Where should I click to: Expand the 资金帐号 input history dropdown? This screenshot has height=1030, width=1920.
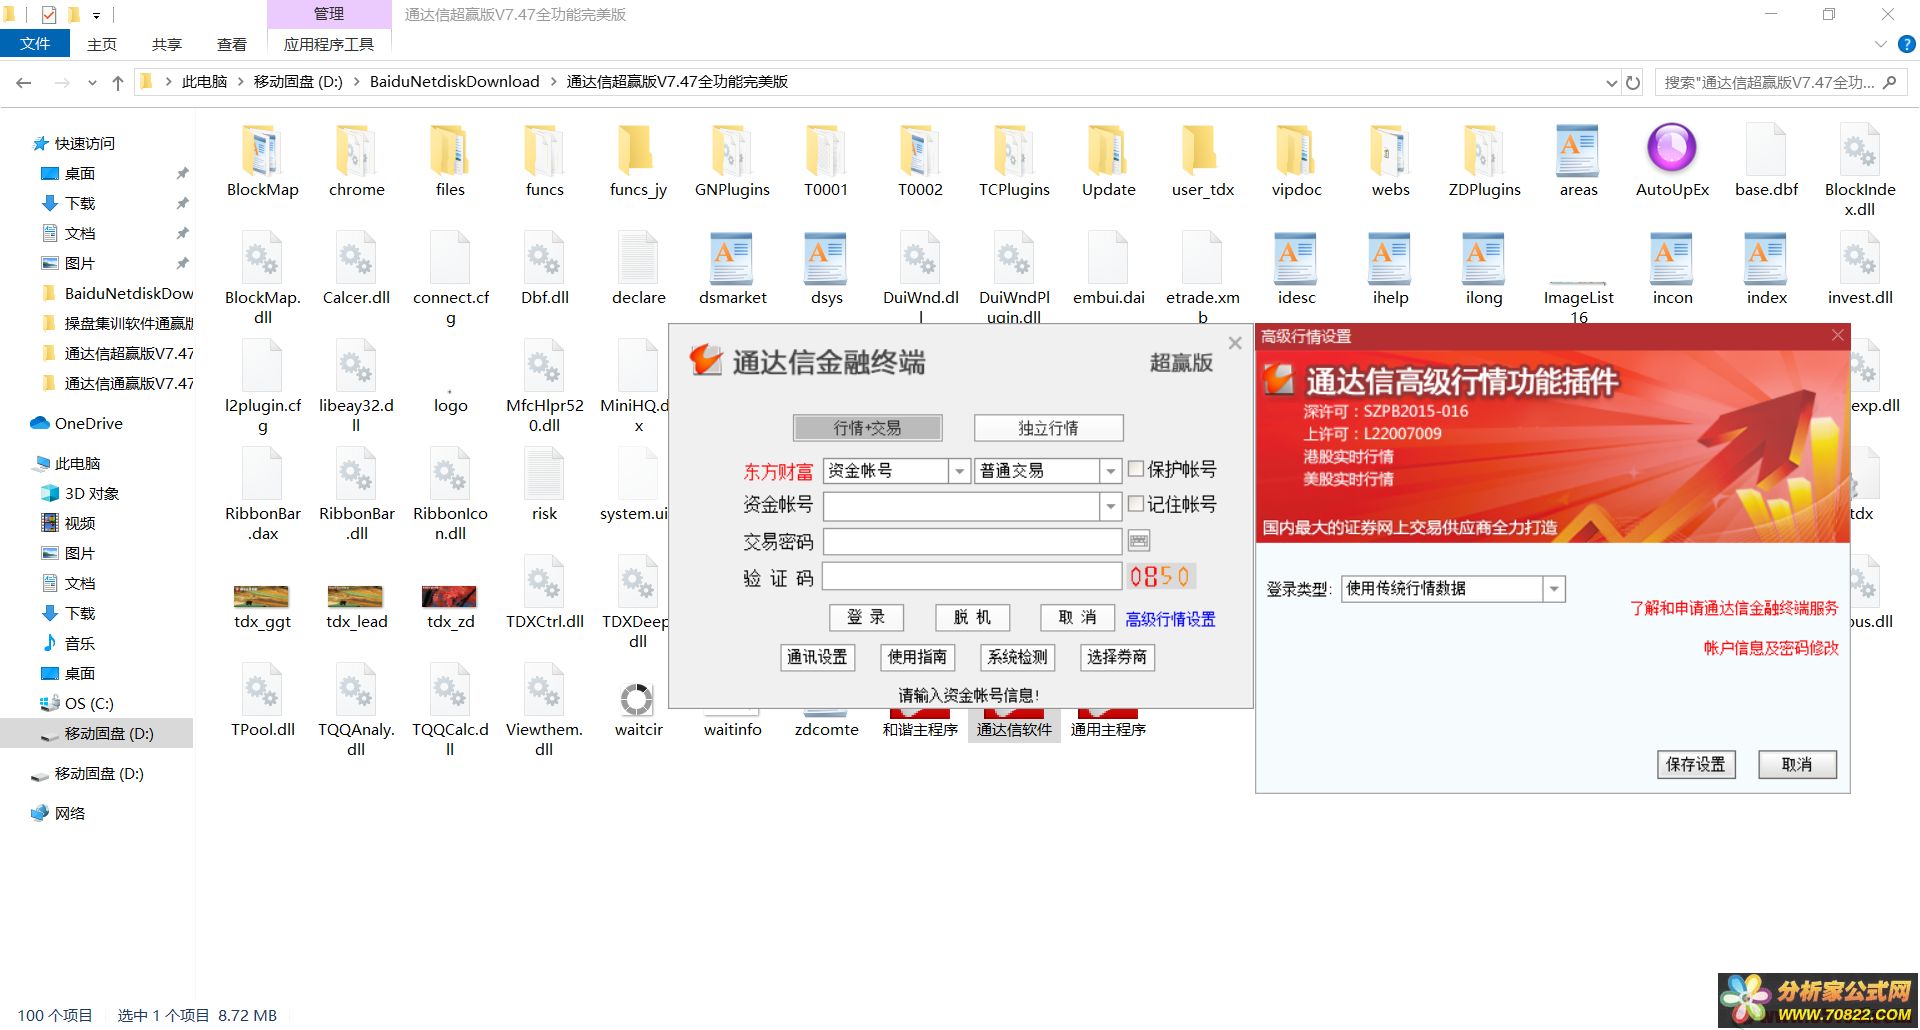[1110, 507]
